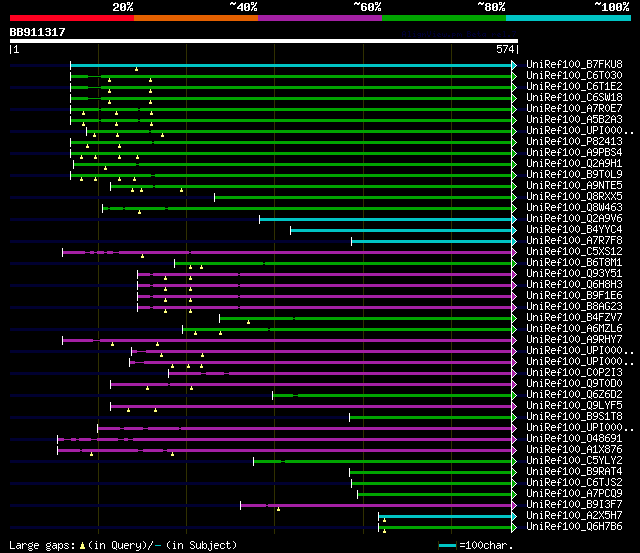Select the UniRef100_B9T0L9 label
This screenshot has height=553, width=640.
coord(574,175)
